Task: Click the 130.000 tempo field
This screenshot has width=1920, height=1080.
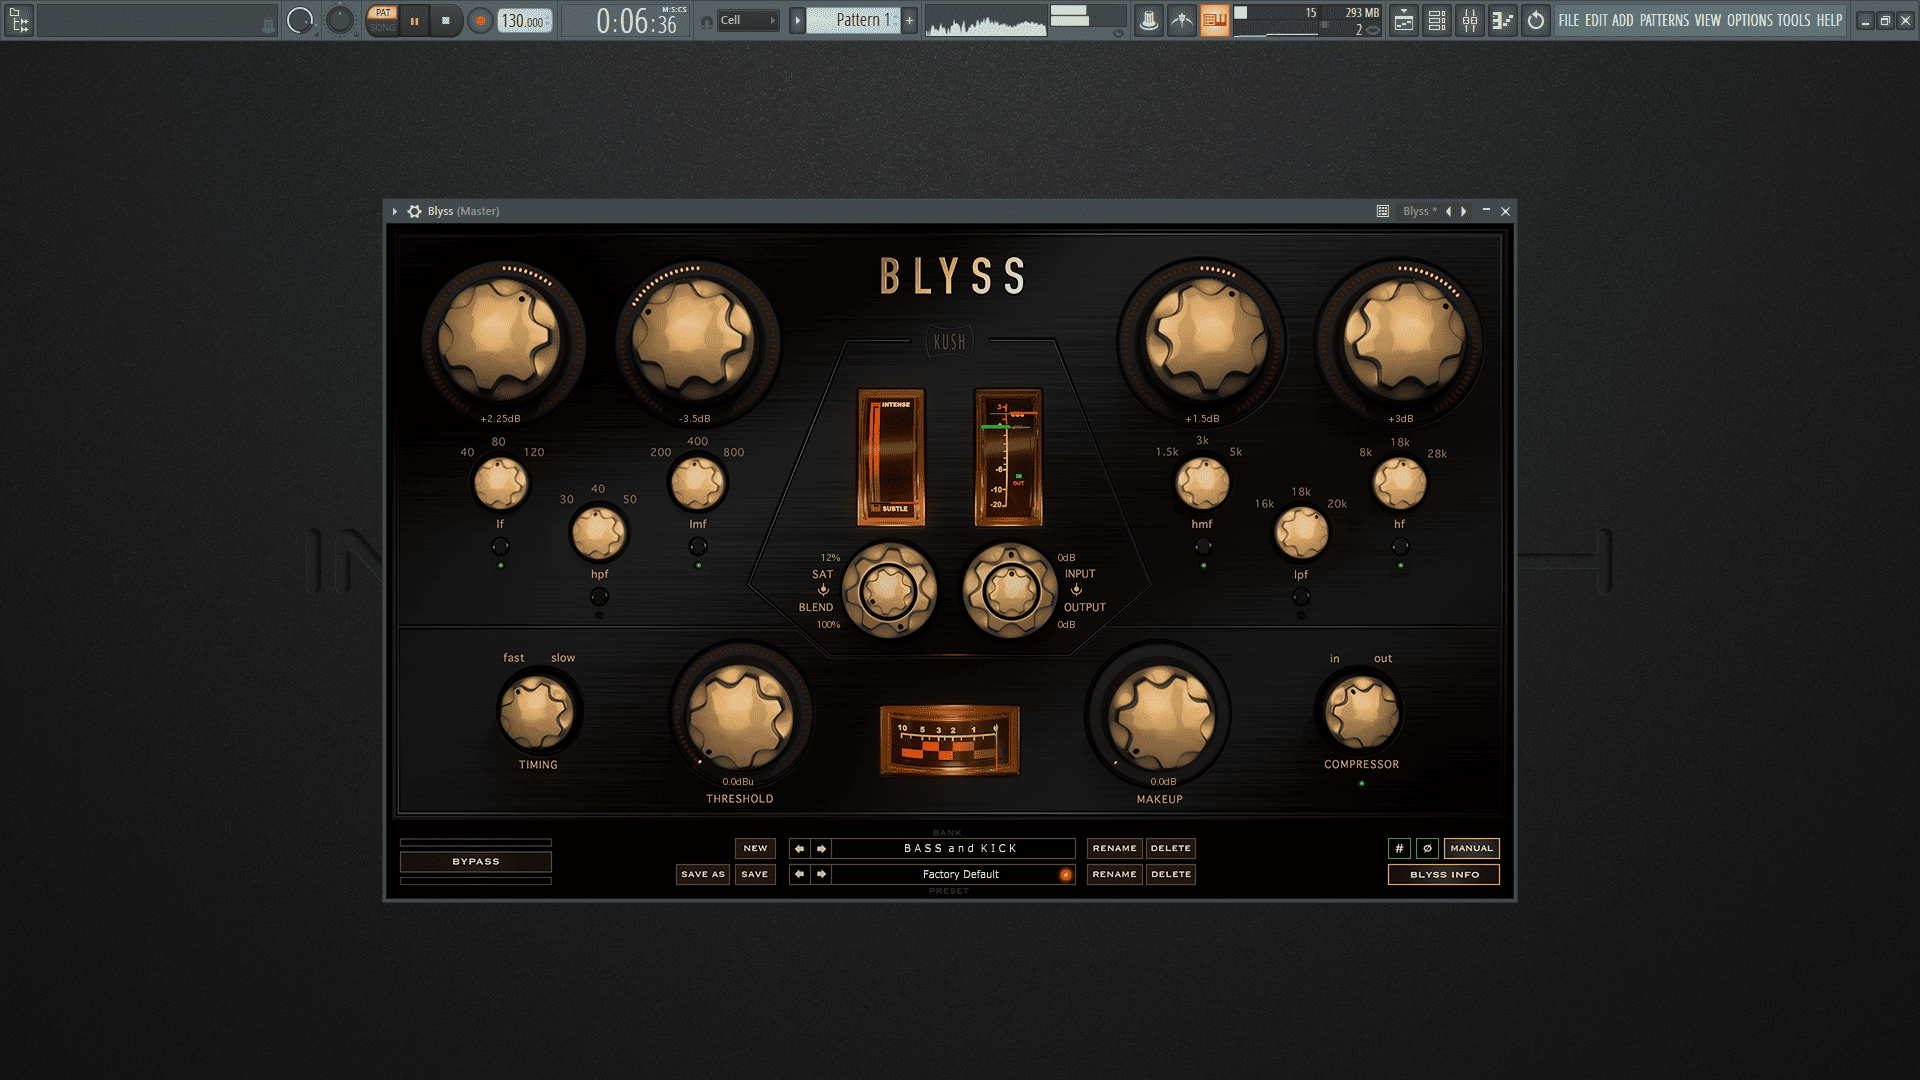Action: 525,20
